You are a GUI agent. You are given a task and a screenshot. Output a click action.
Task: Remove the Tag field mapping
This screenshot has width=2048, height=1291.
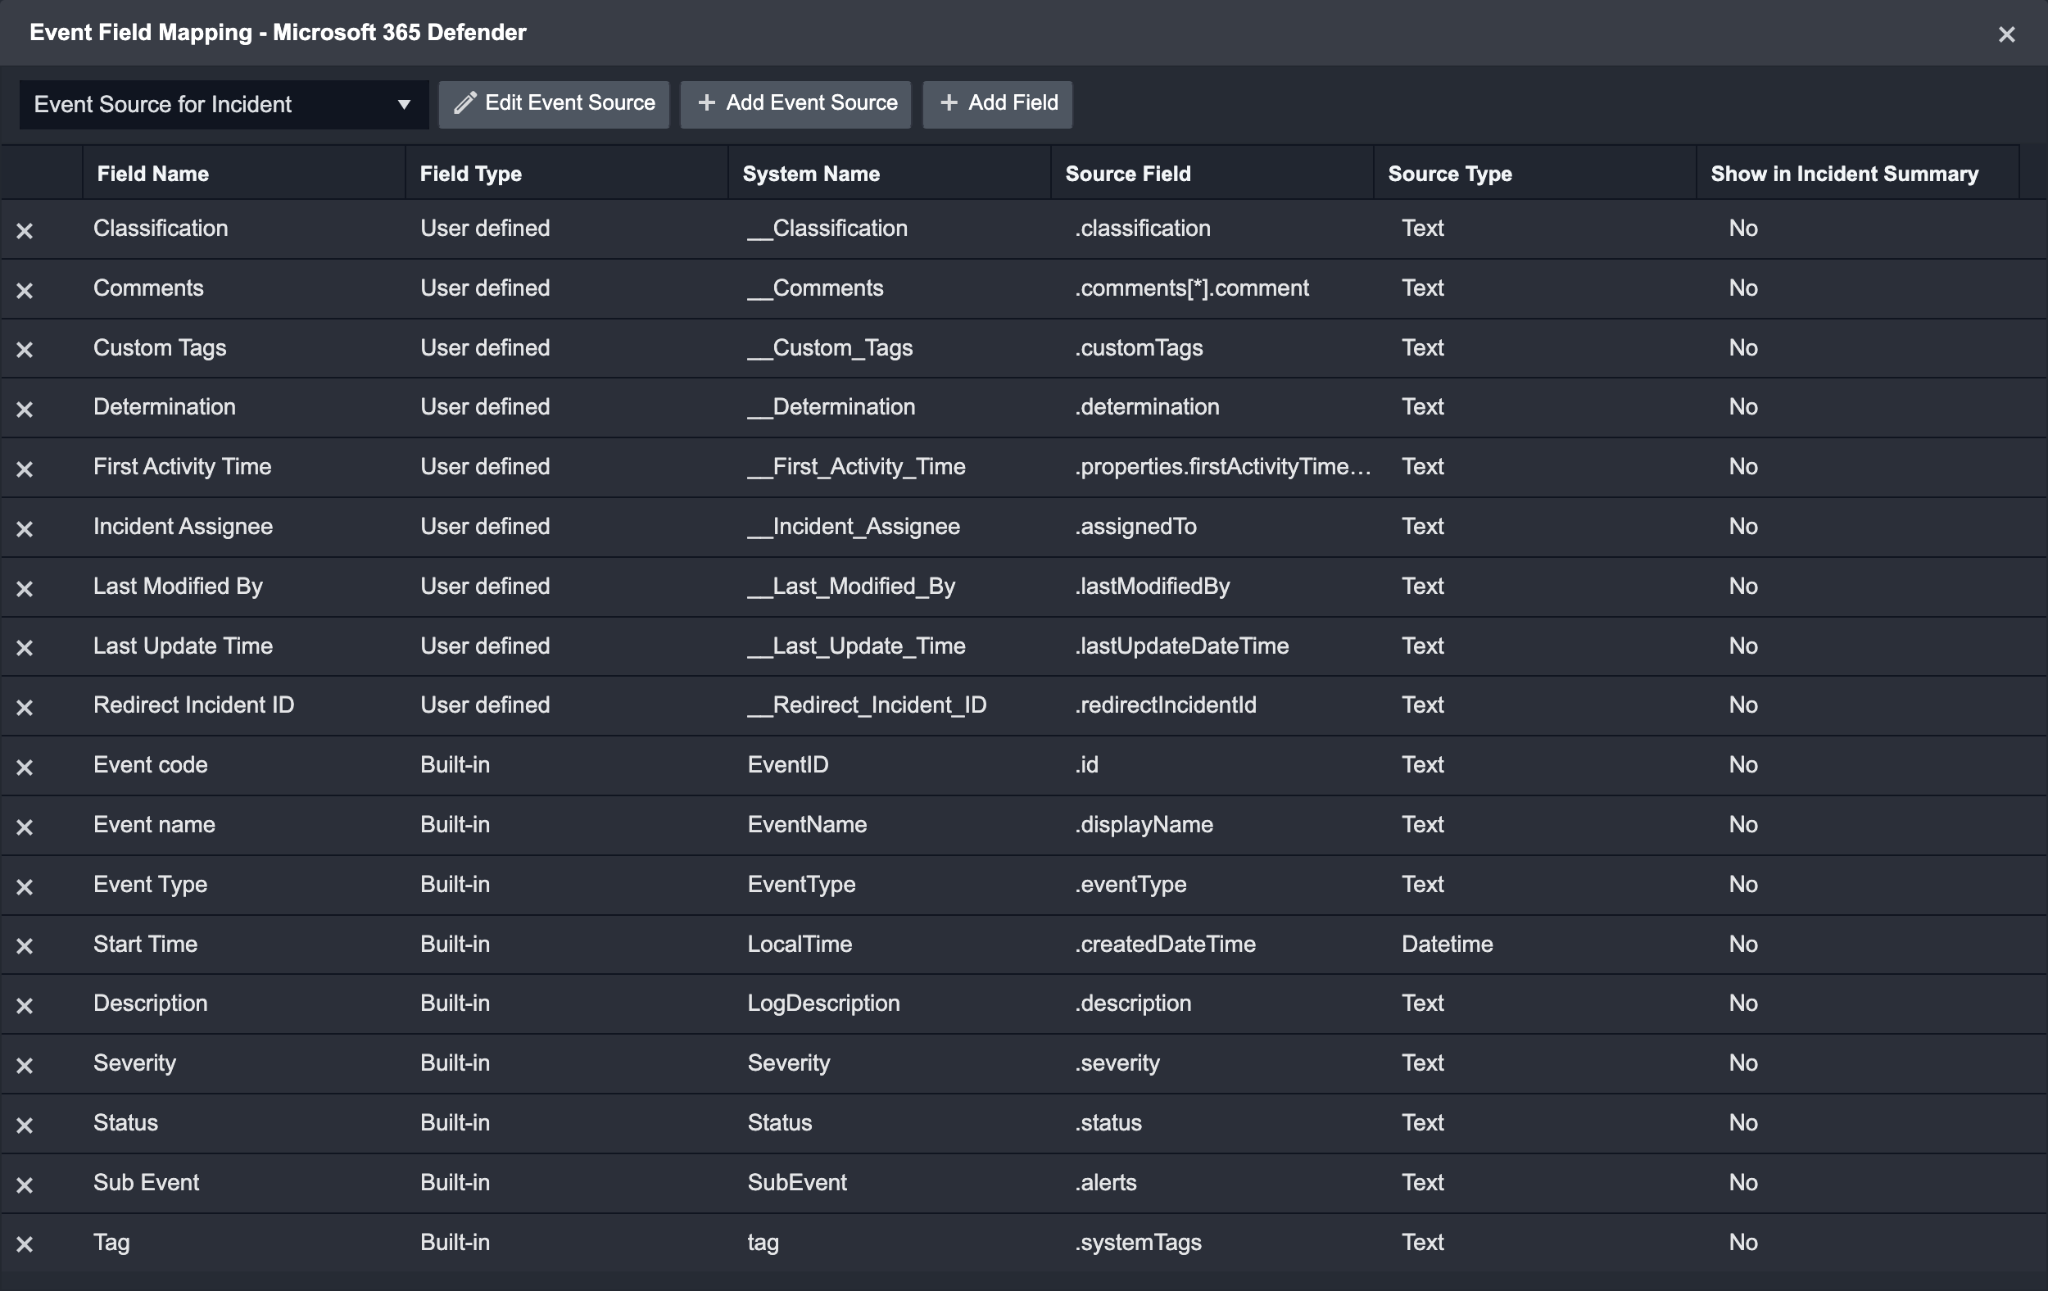(25, 1245)
